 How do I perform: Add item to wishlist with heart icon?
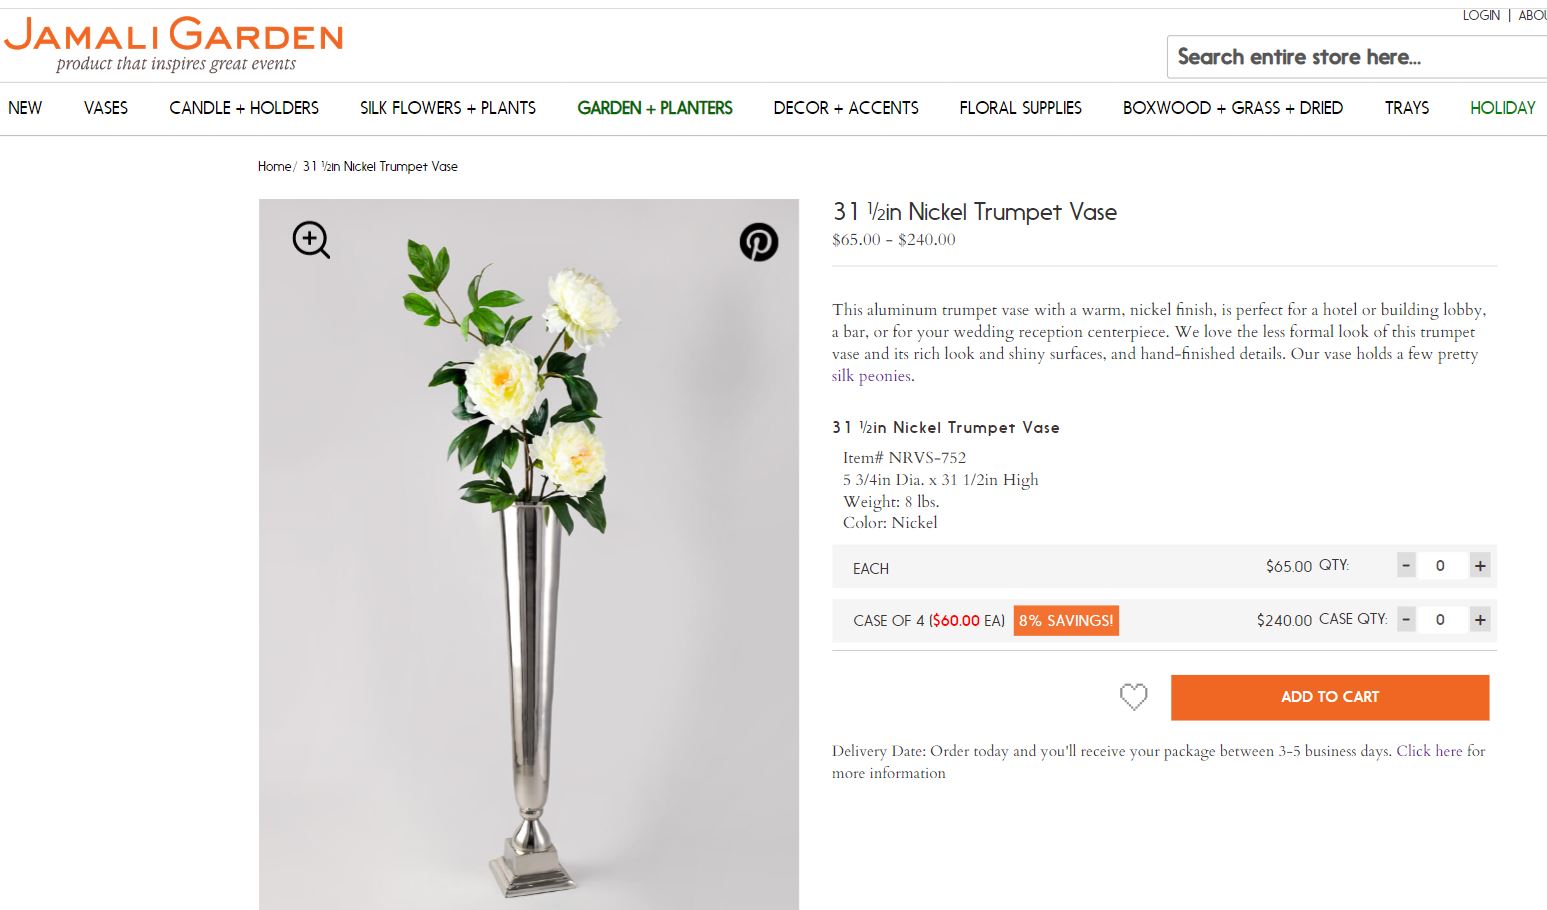tap(1133, 697)
